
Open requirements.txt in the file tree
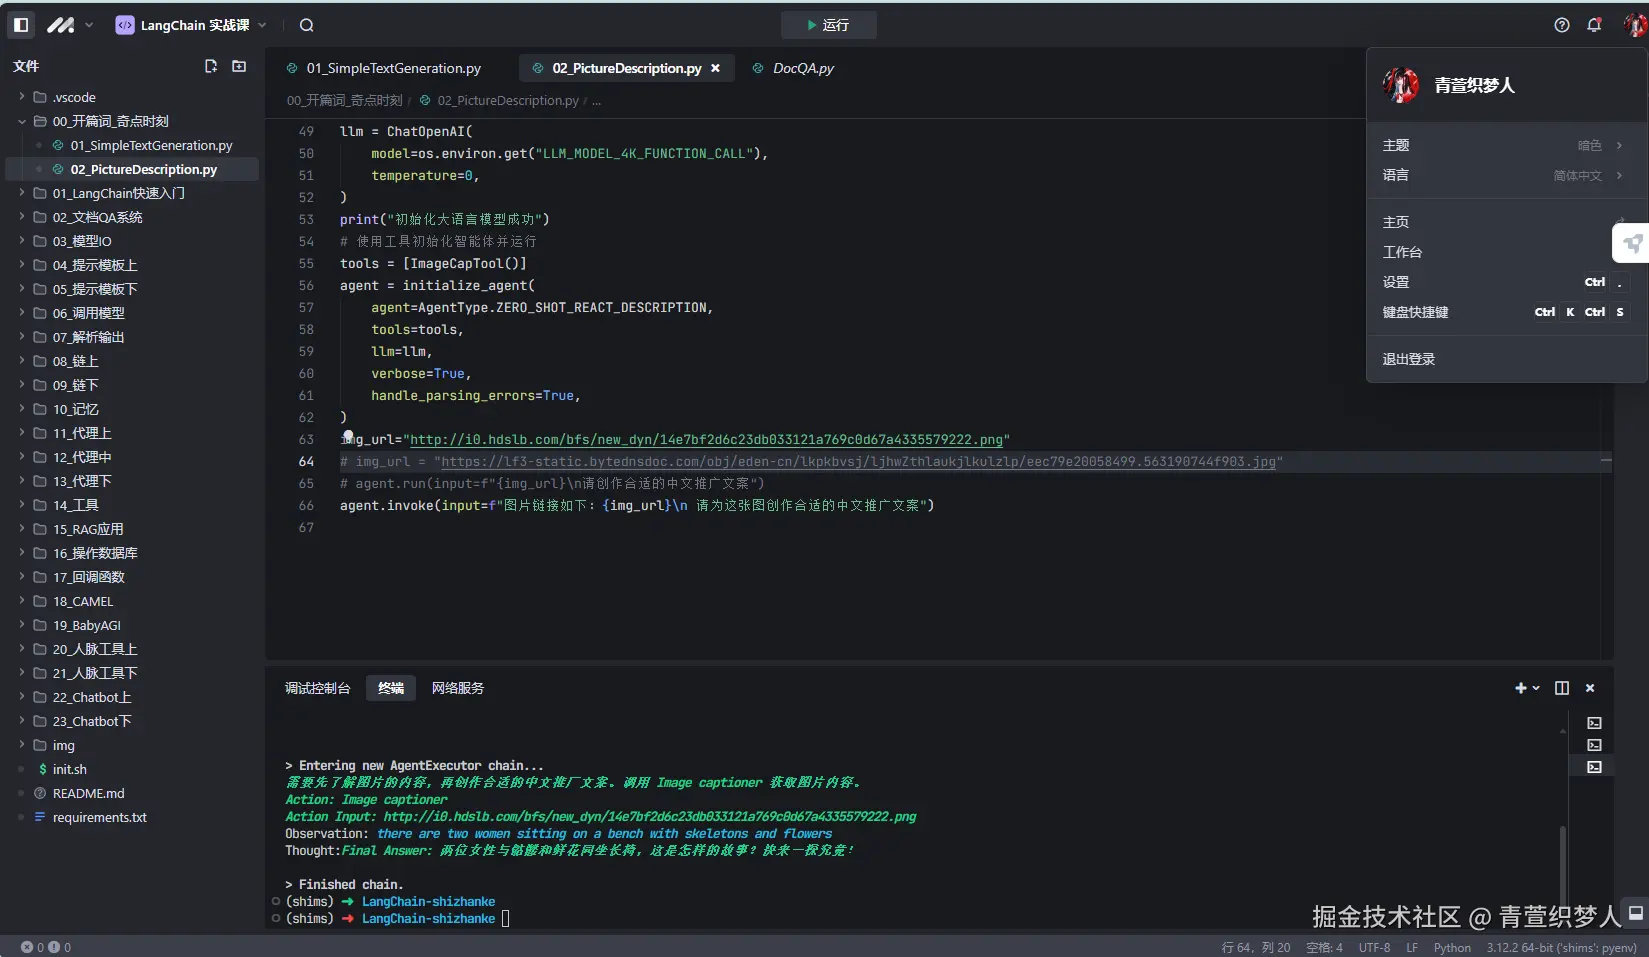click(99, 817)
